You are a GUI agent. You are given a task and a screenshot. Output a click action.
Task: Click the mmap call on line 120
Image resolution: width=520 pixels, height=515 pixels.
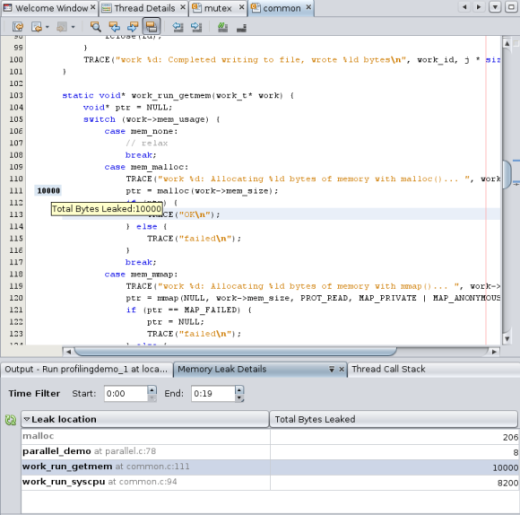click(168, 298)
